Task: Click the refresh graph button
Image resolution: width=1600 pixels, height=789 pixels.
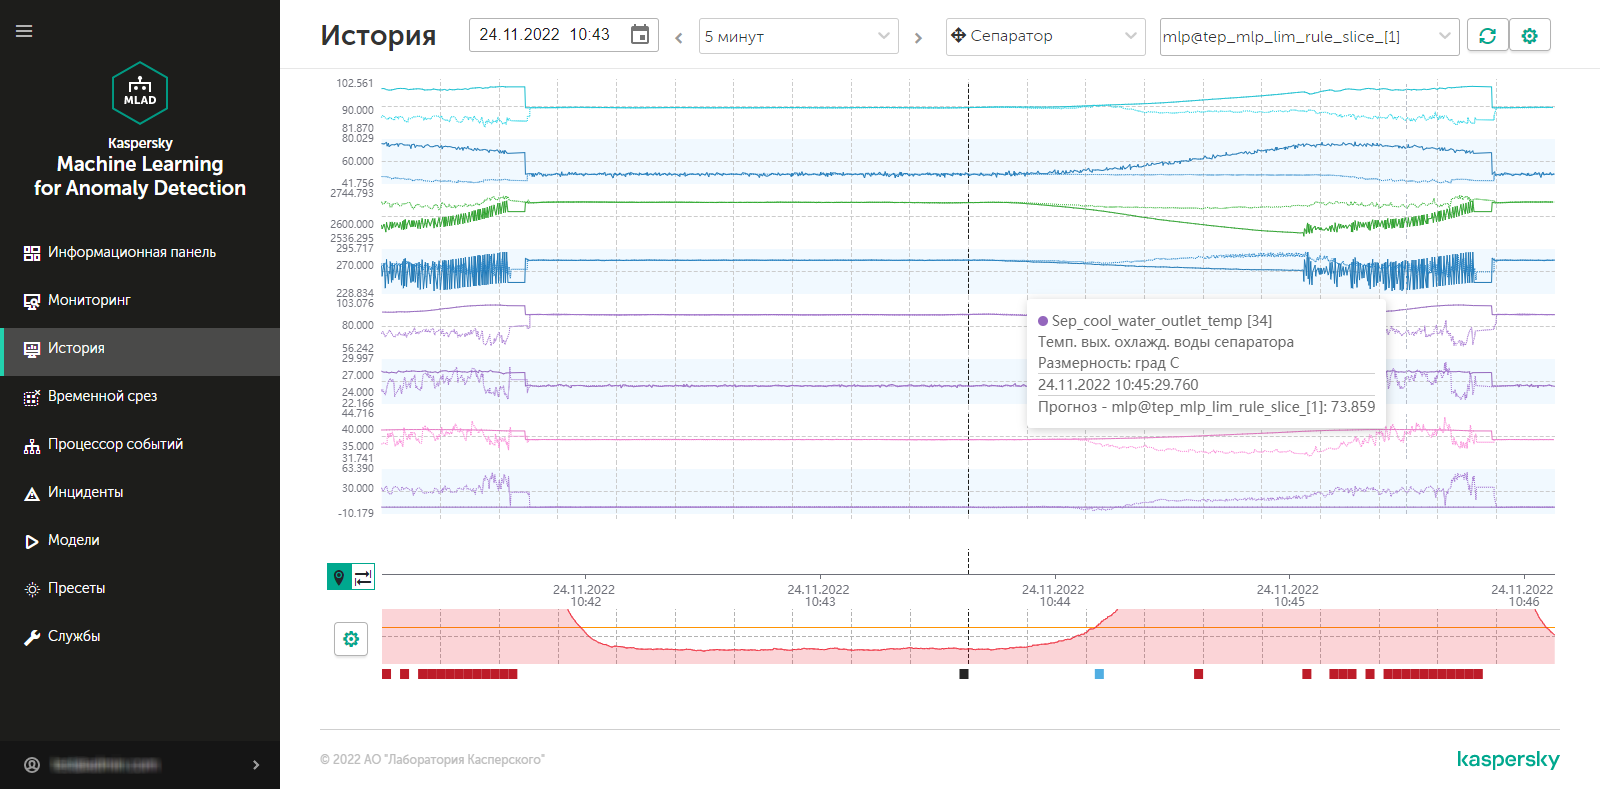Action: click(x=1487, y=36)
